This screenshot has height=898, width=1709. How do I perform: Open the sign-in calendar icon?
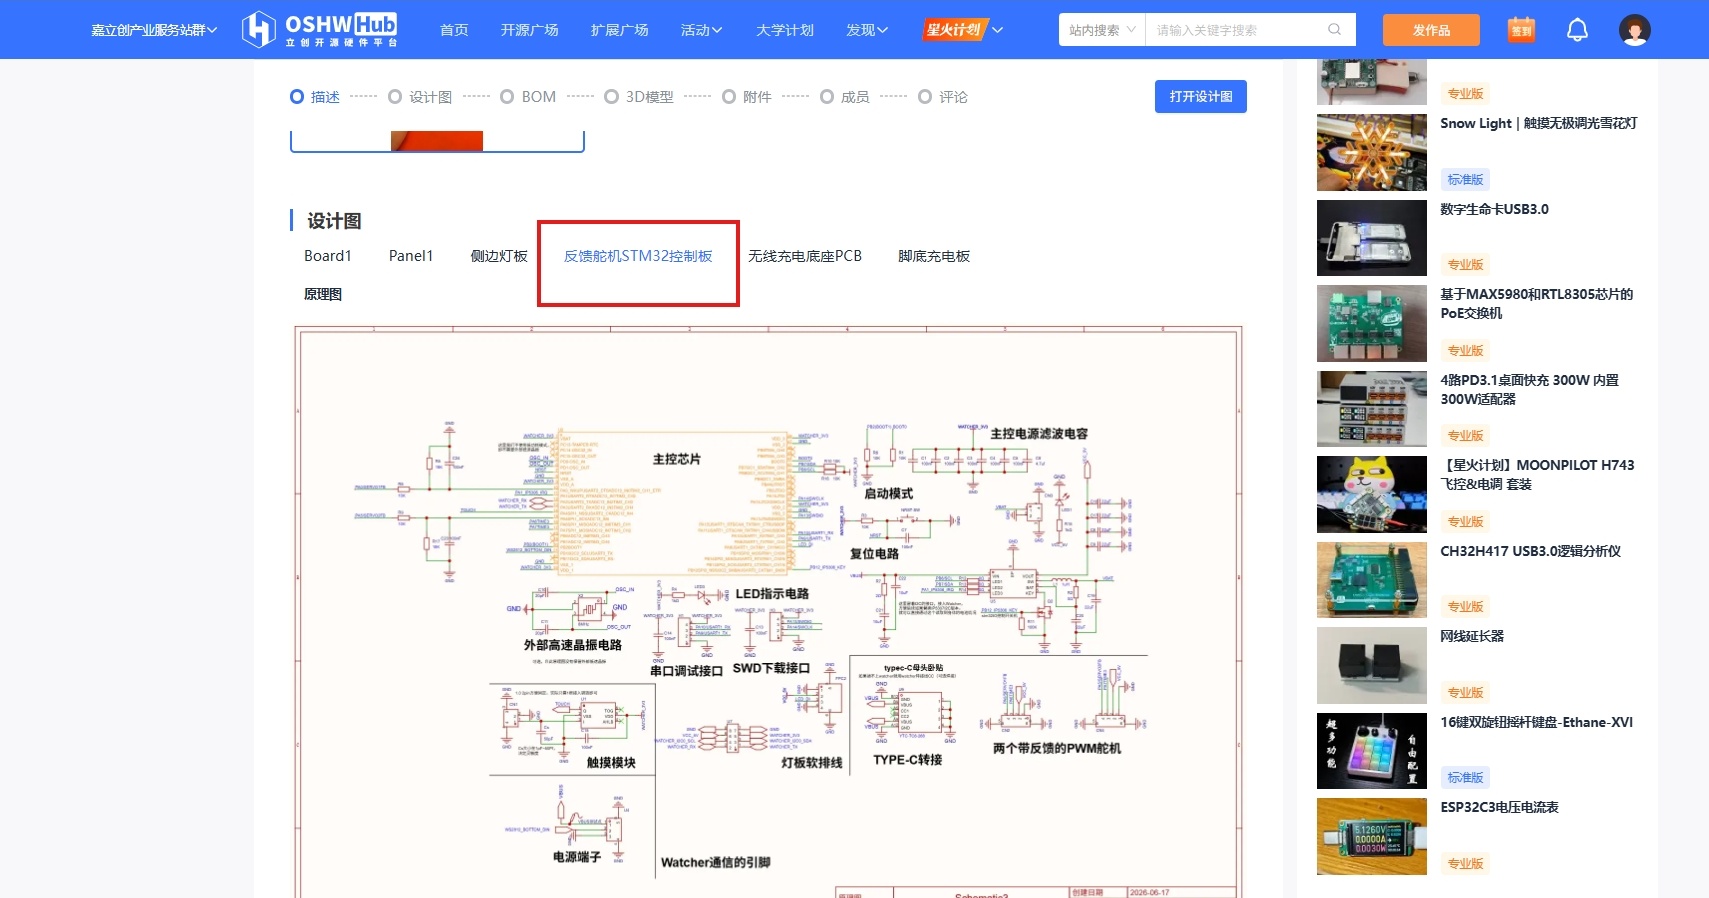click(x=1521, y=30)
